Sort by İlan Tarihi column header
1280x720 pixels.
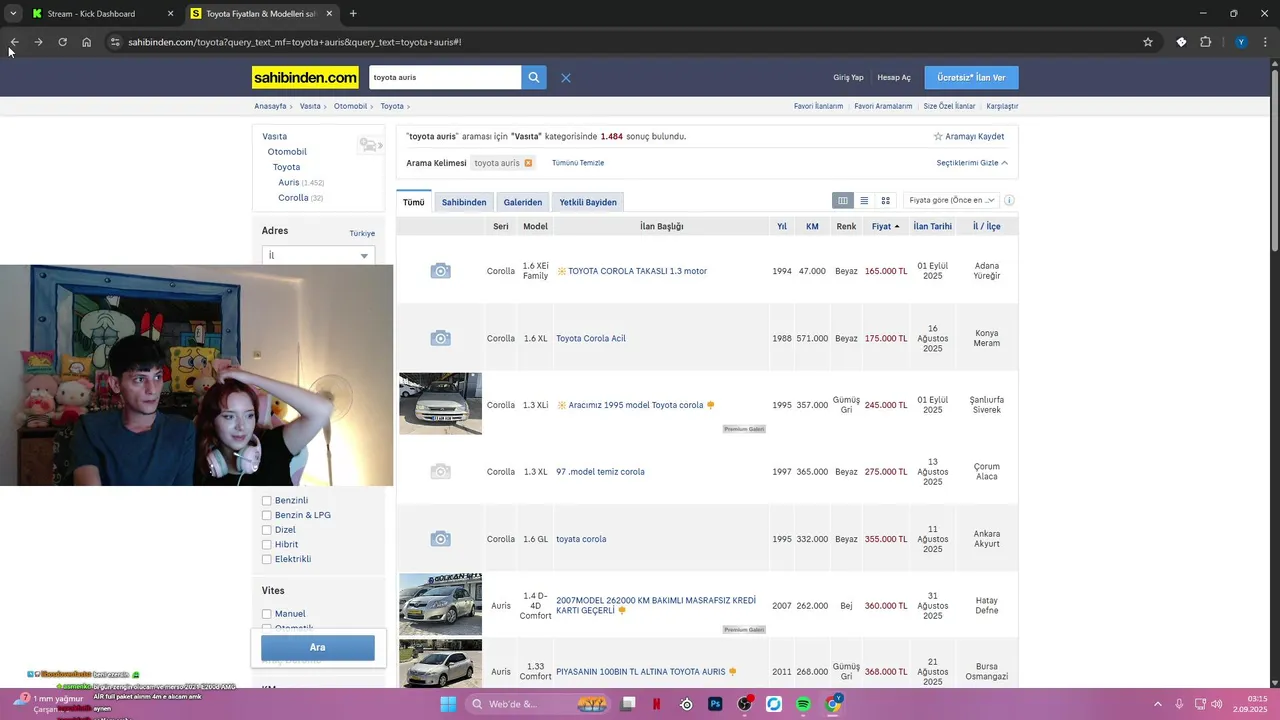tap(933, 227)
